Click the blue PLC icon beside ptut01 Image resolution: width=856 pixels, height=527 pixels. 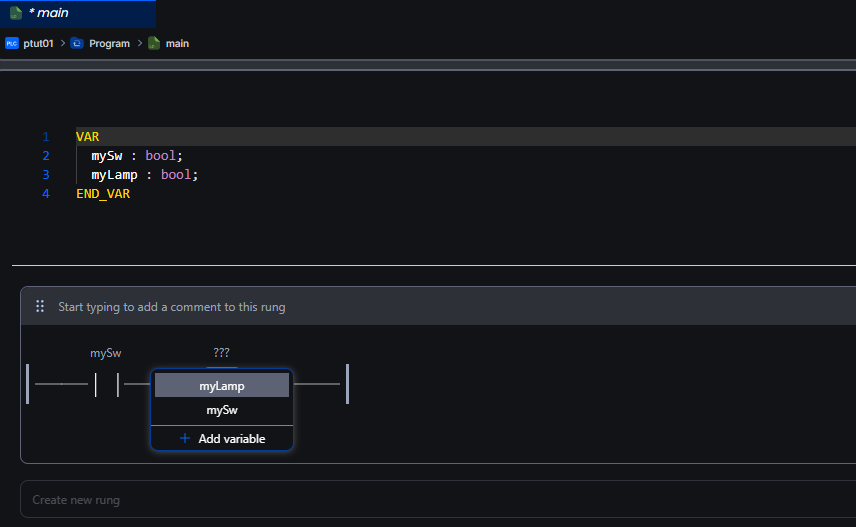click(x=12, y=44)
